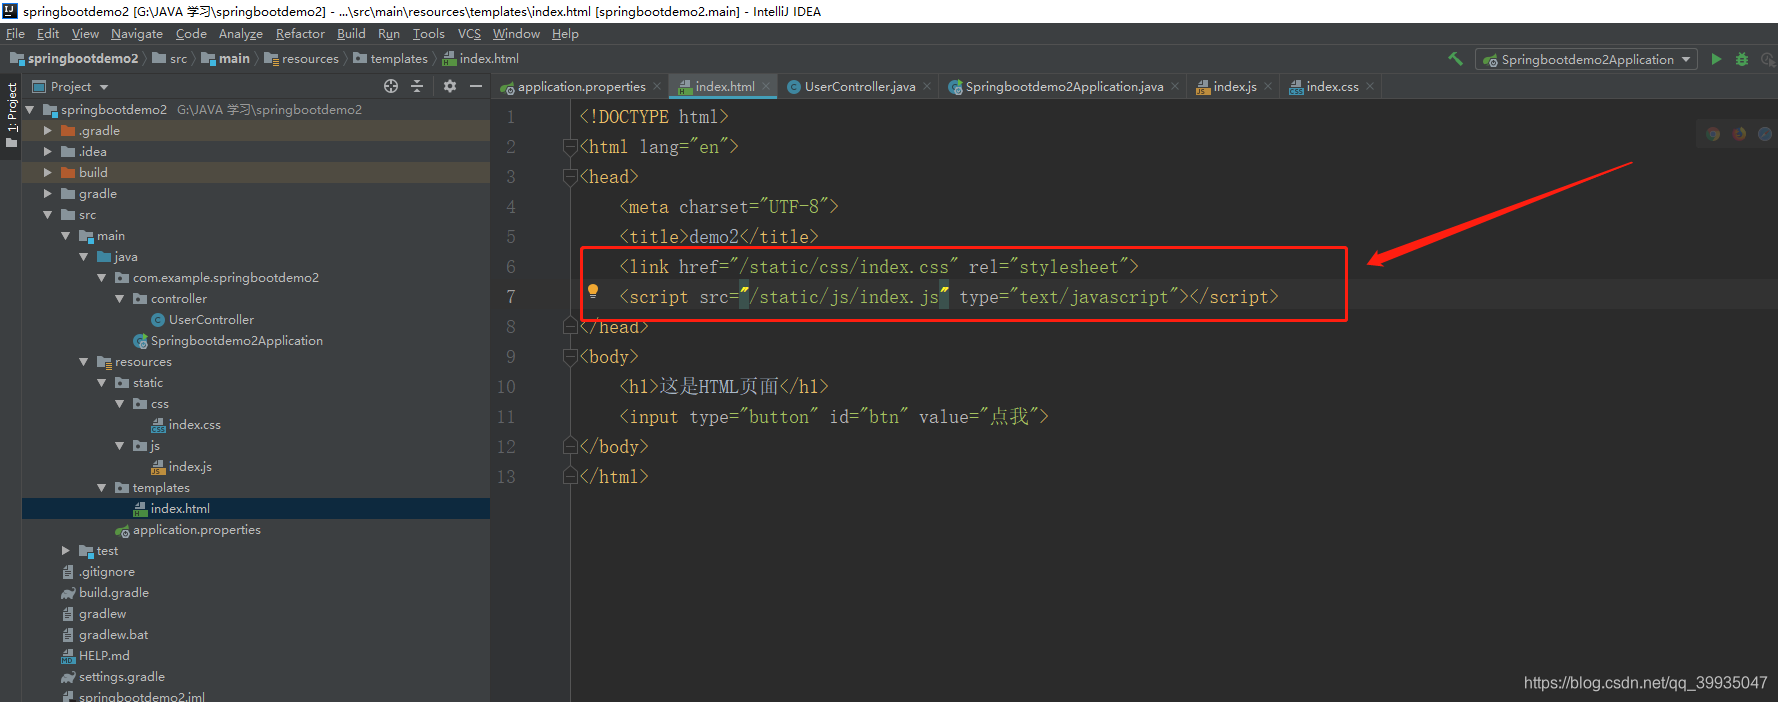Close the Springbootdemo2Application.java tab
This screenshot has width=1778, height=702.
[1175, 87]
